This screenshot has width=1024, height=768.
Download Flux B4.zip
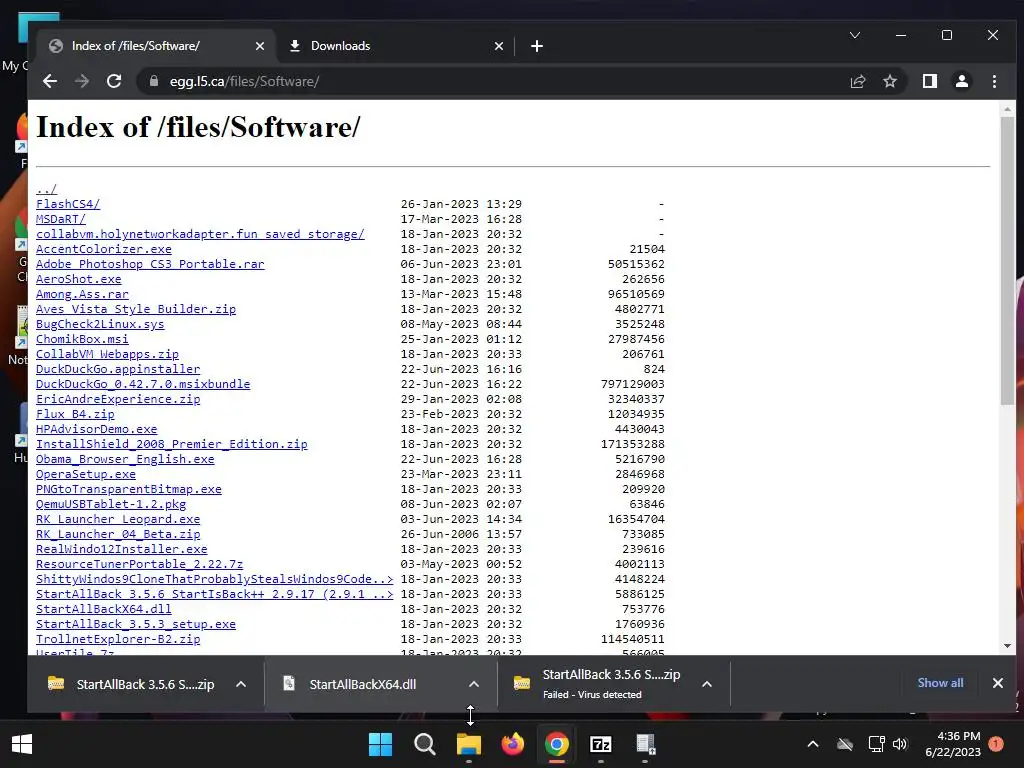(x=75, y=414)
